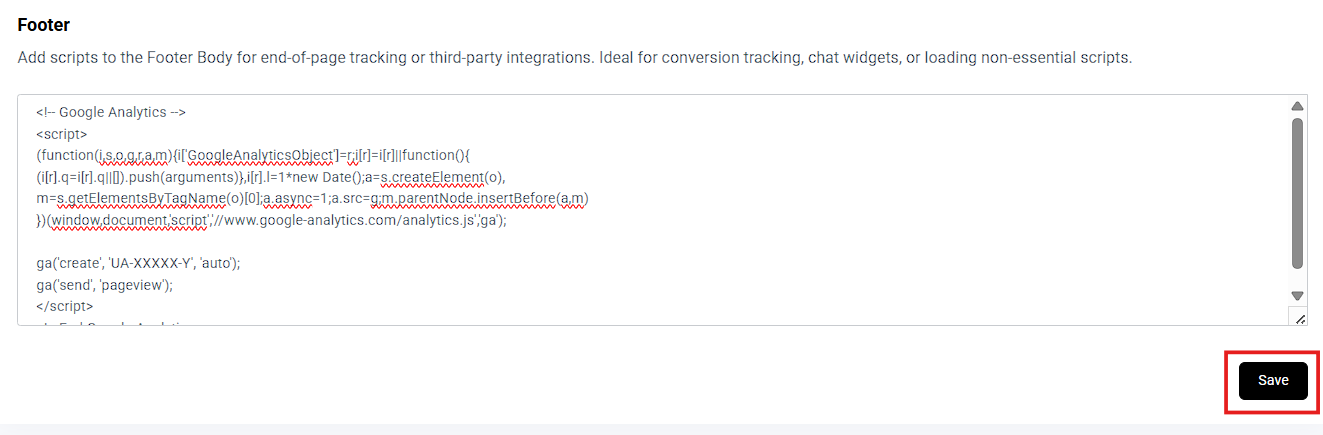Click the black Save button

click(x=1272, y=381)
